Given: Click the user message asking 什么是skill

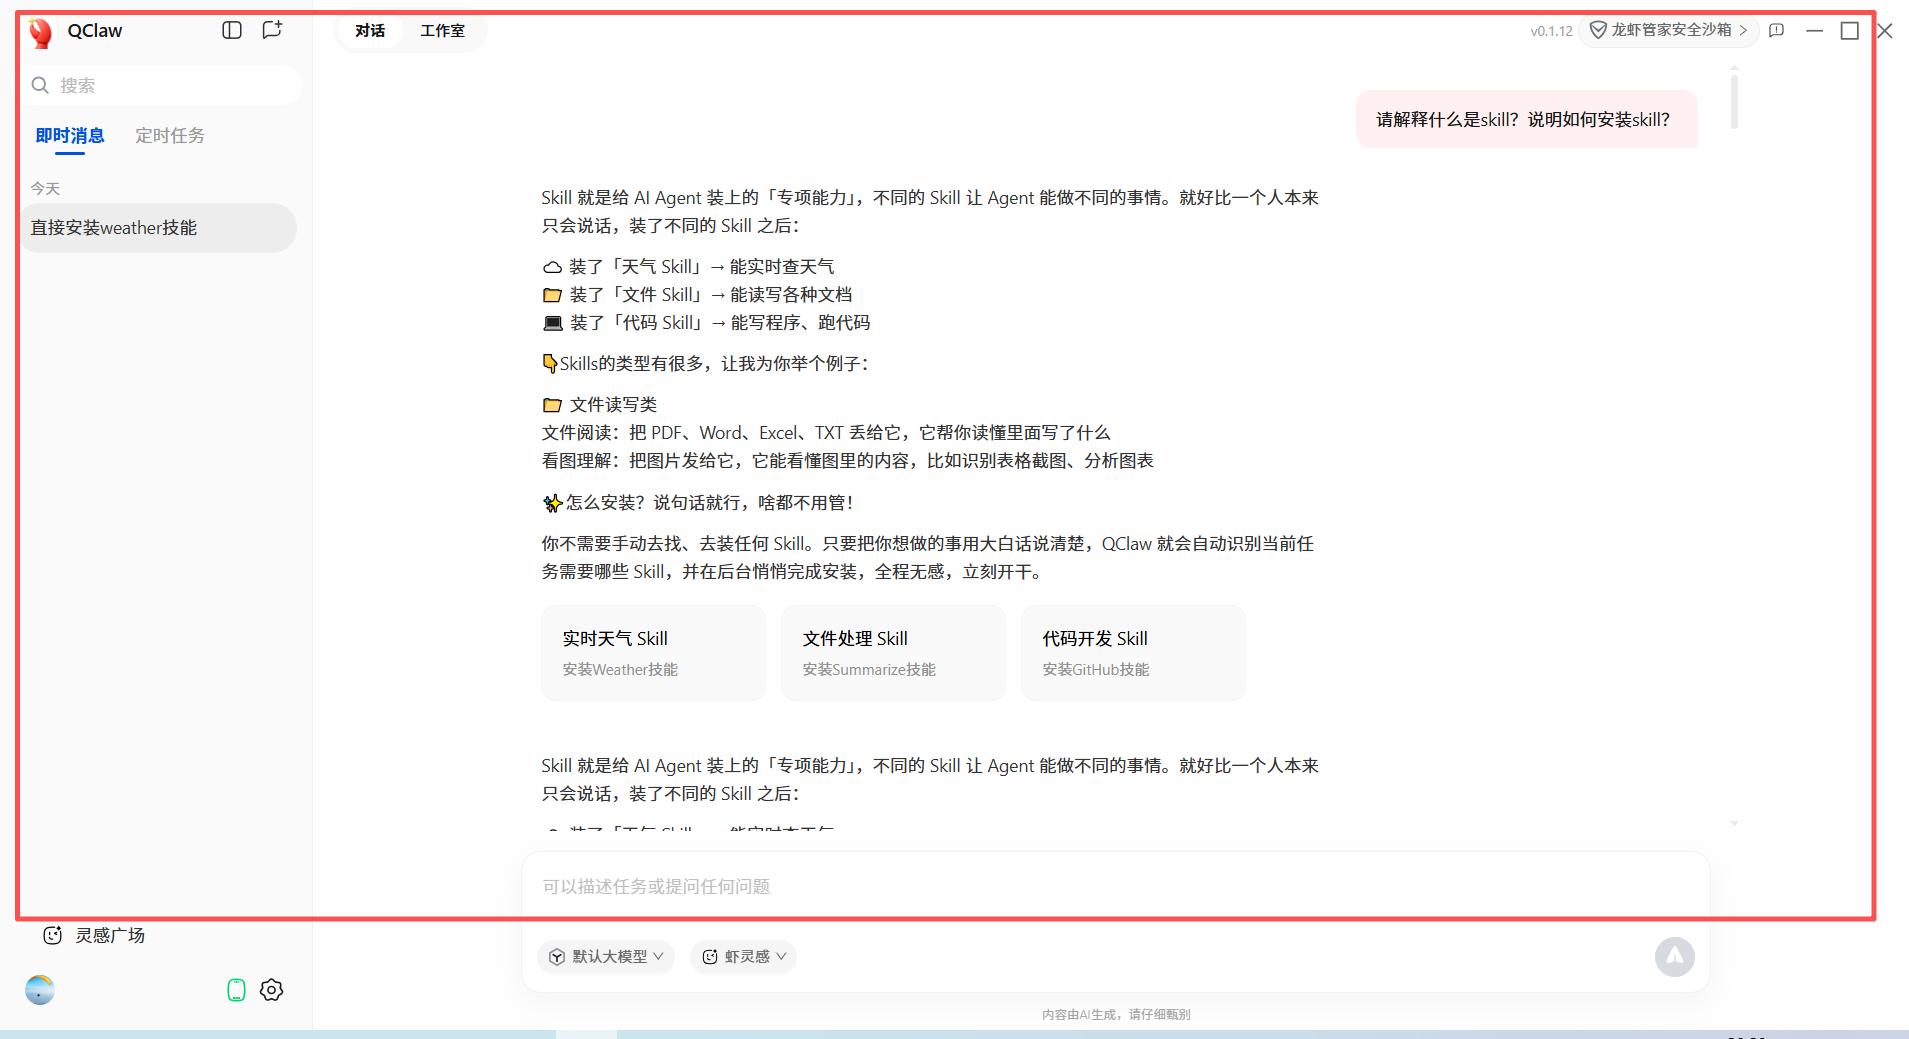Looking at the screenshot, I should [x=1527, y=119].
